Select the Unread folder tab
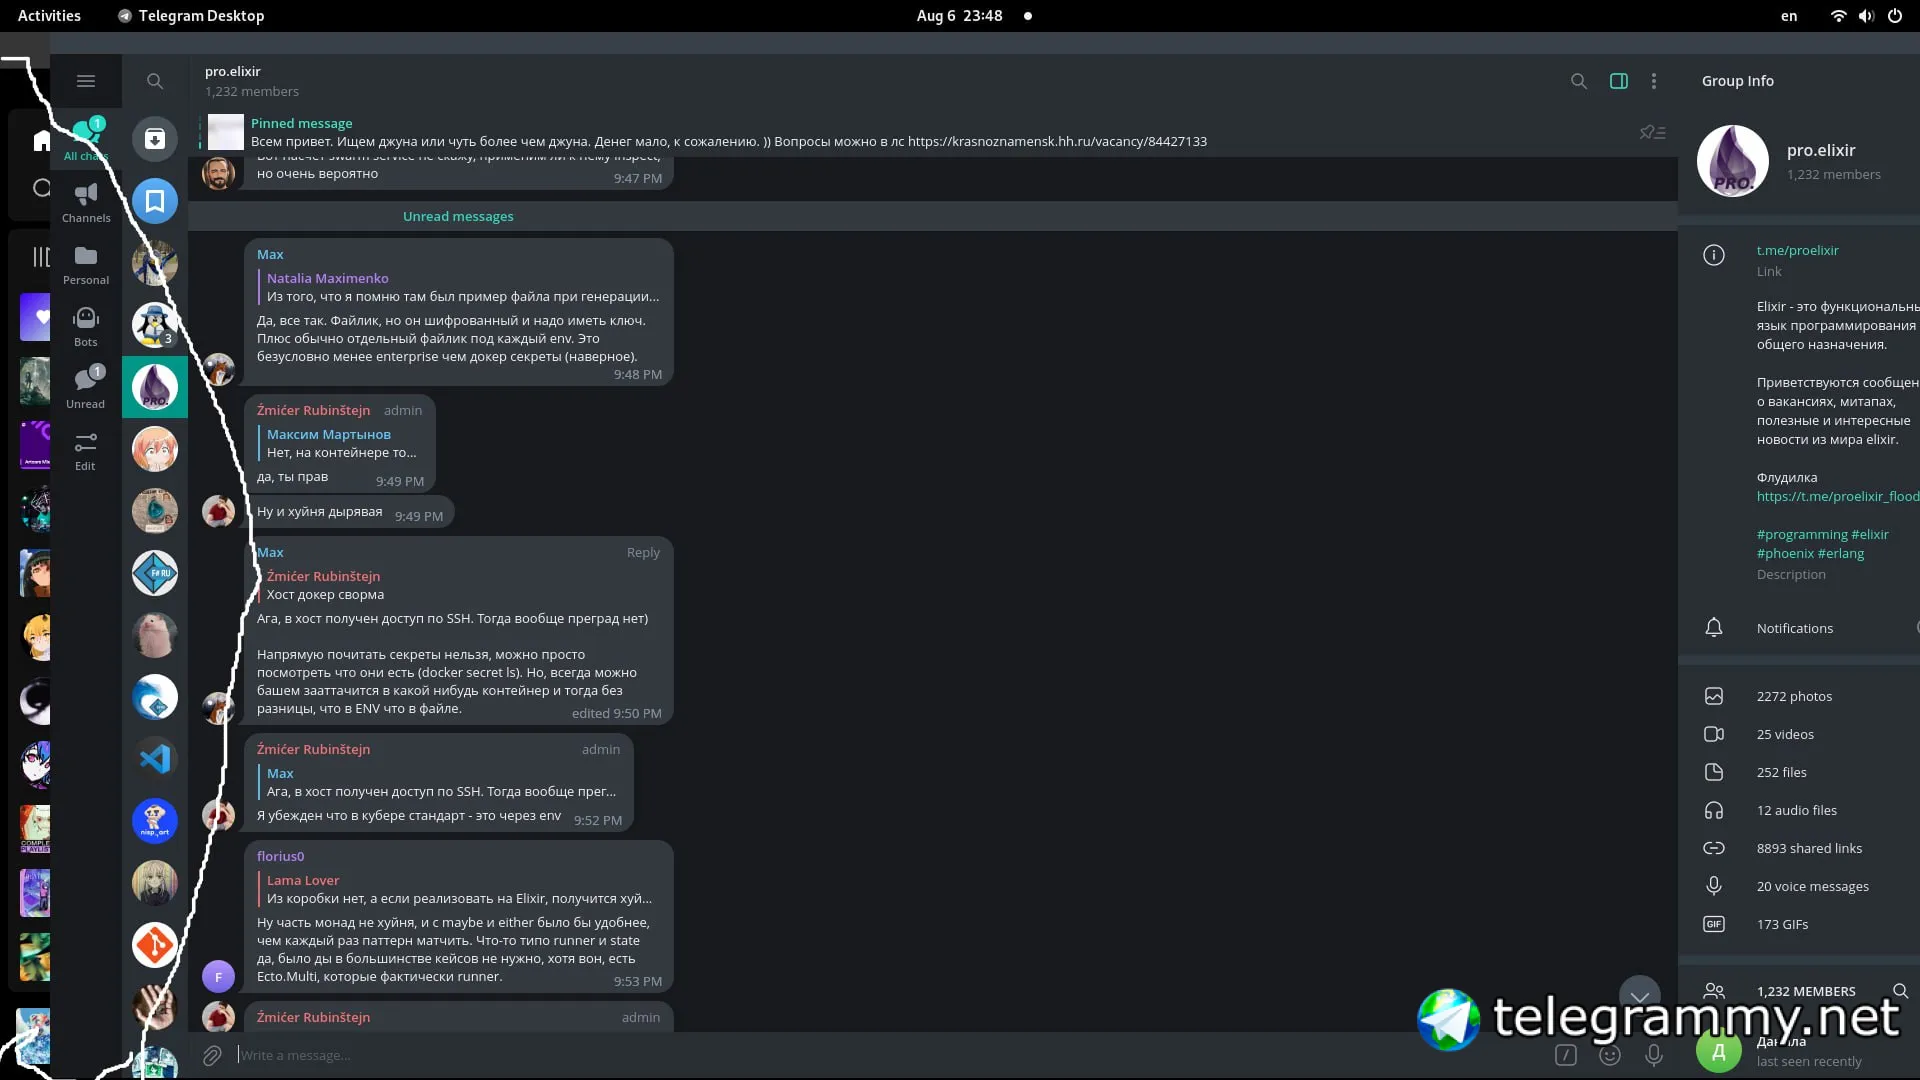Screen dimensions: 1920x1080 tap(86, 388)
